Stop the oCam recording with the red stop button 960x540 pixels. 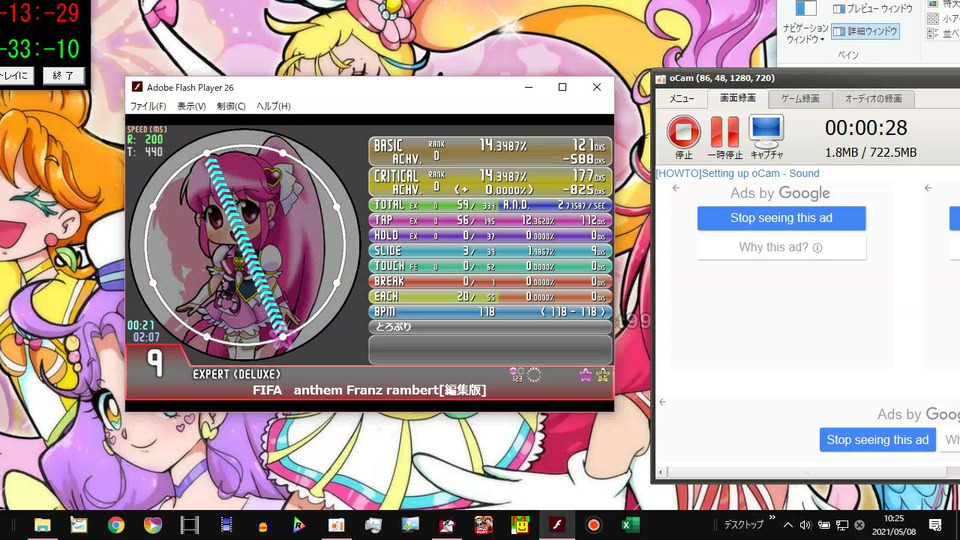pos(683,132)
